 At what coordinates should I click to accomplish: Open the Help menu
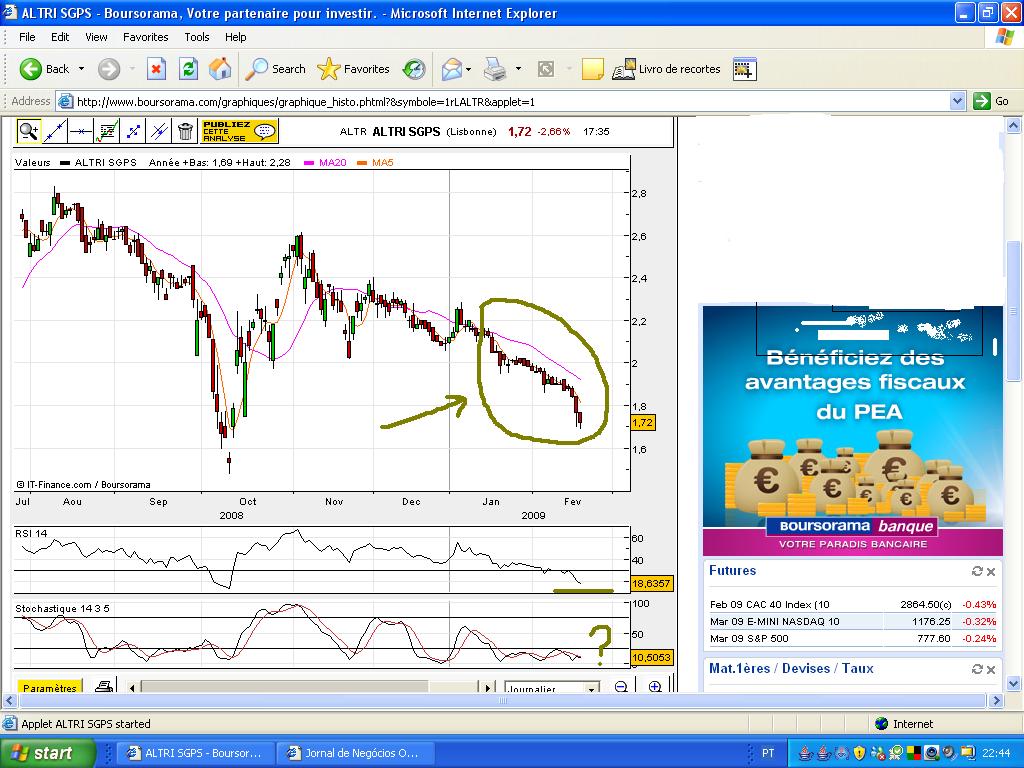pos(236,37)
